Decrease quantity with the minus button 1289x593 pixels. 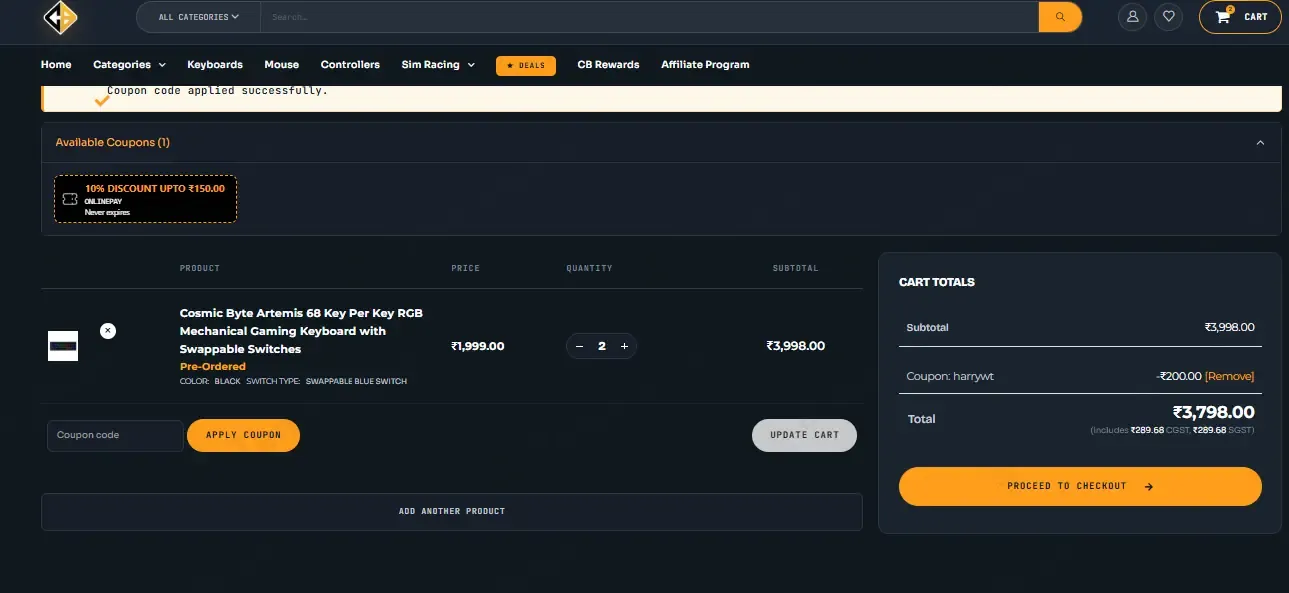(x=580, y=346)
